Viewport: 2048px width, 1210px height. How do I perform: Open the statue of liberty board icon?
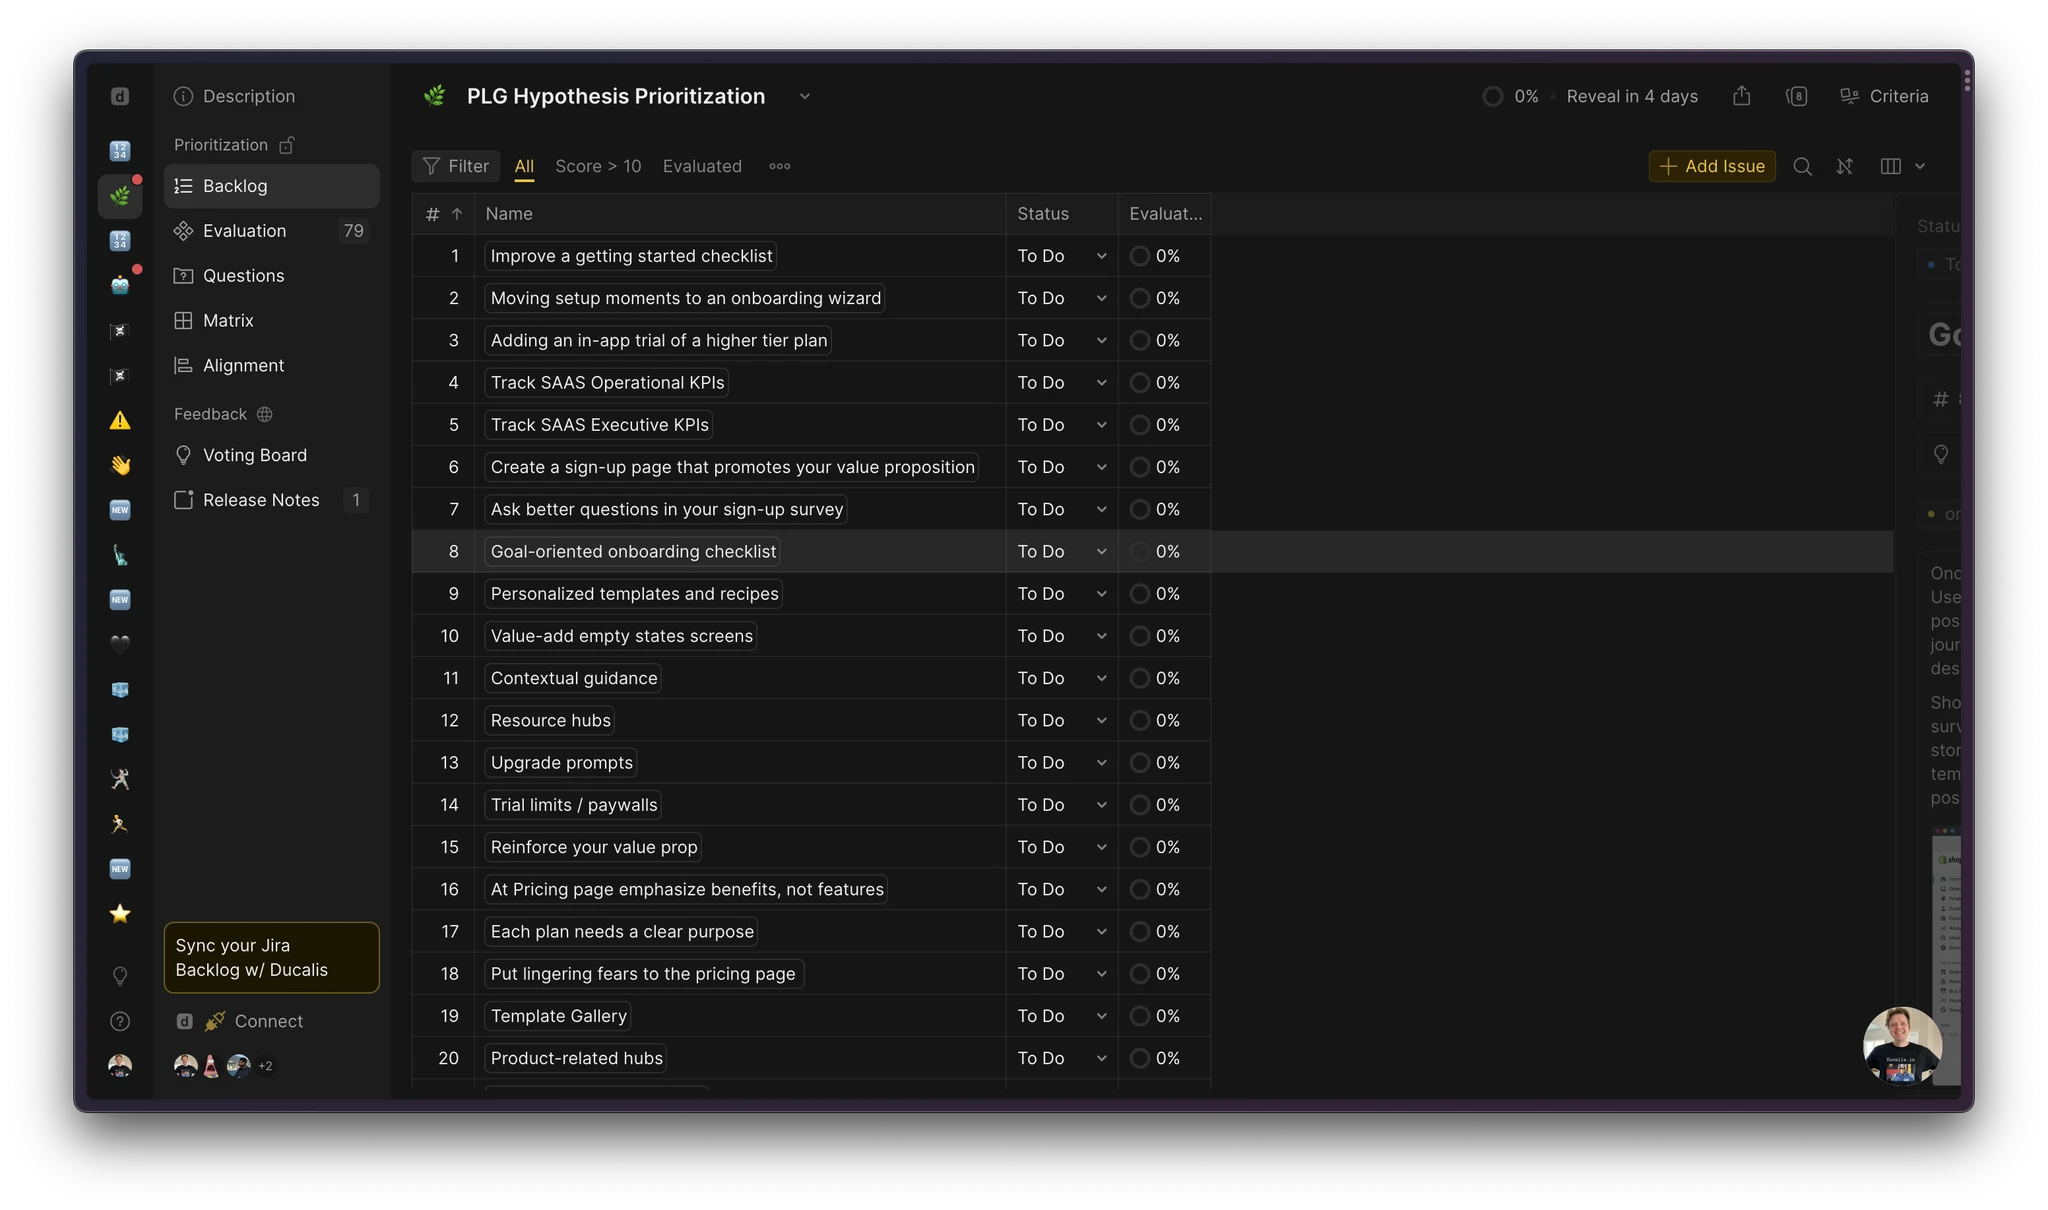click(120, 555)
